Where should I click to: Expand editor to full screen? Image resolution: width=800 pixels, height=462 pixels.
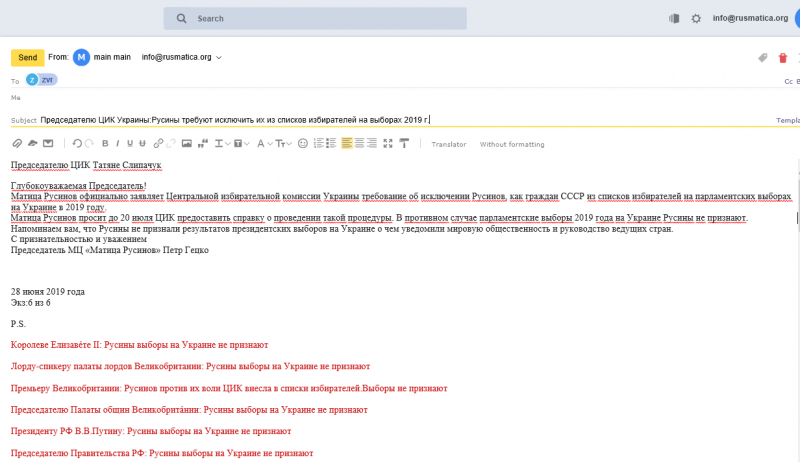click(388, 143)
